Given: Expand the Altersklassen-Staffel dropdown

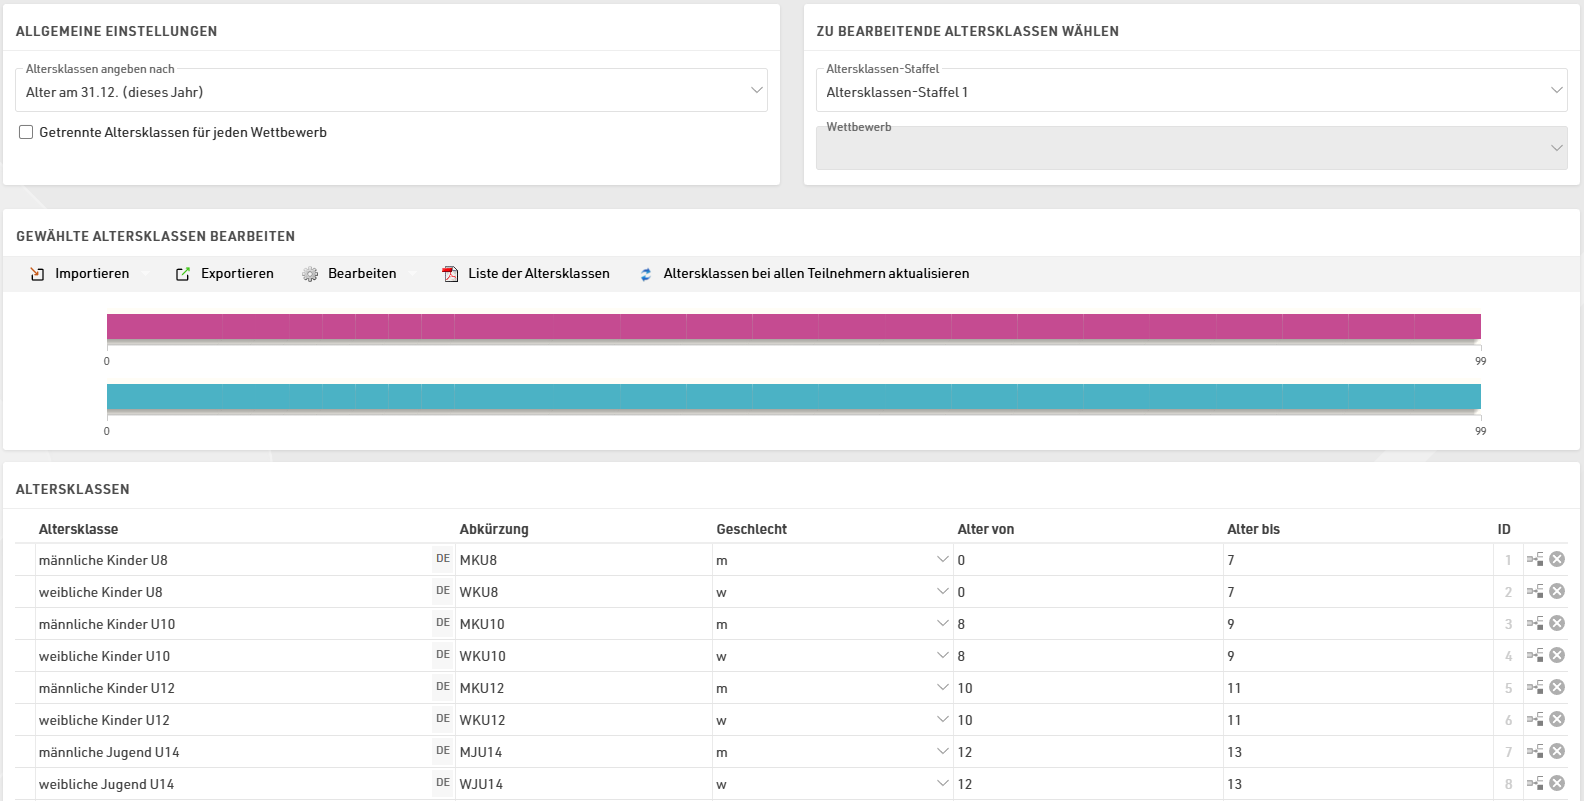Looking at the screenshot, I should coord(1191,91).
